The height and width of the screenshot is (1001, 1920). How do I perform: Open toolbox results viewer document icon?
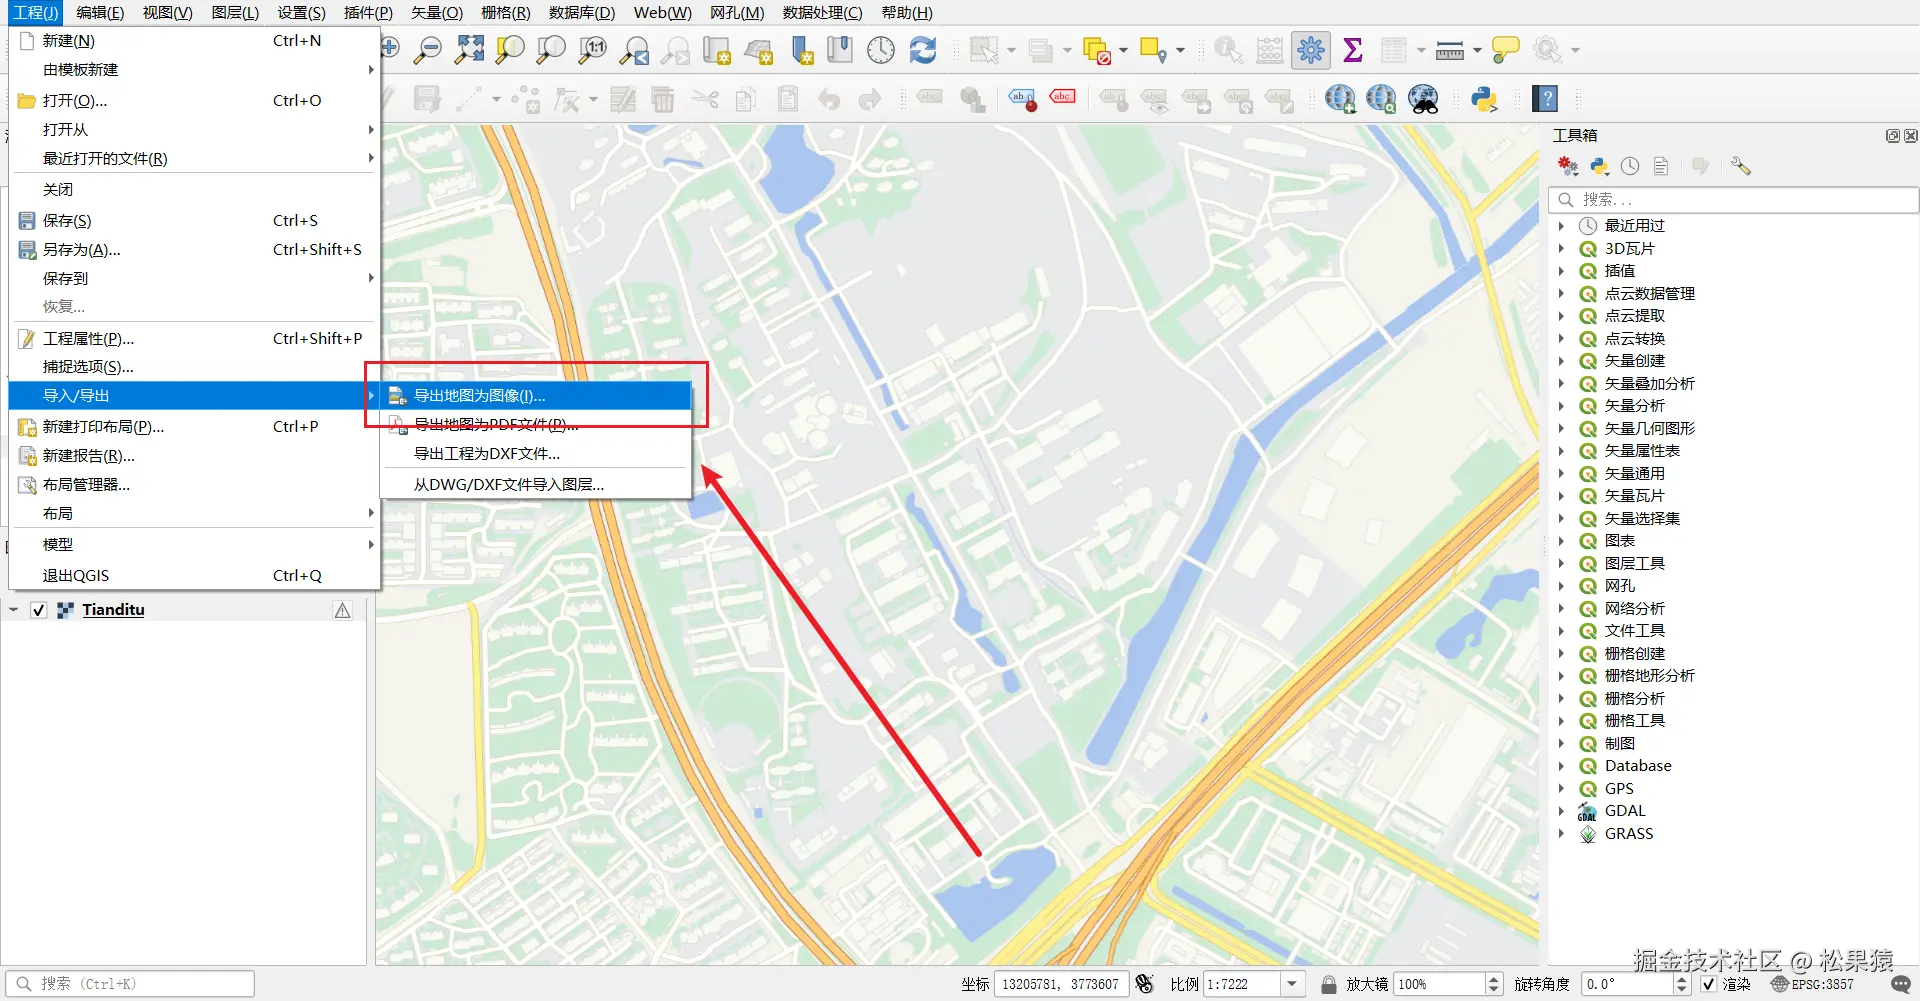(x=1661, y=166)
